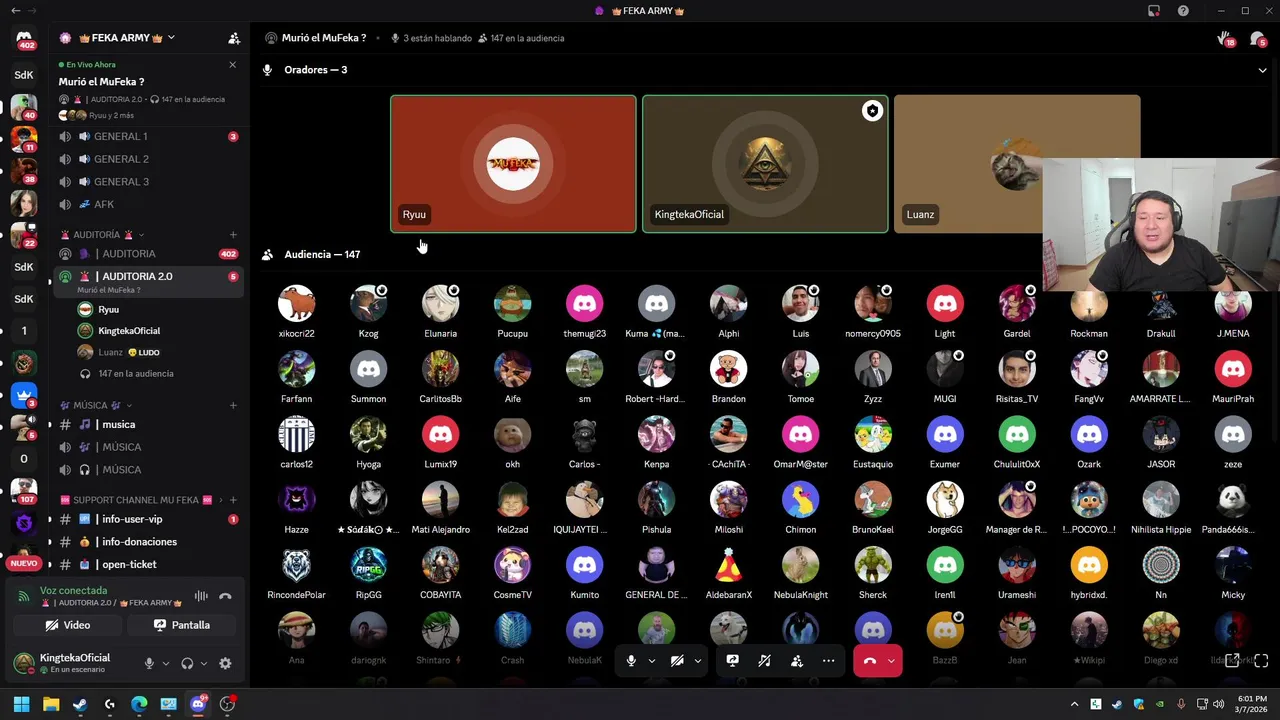Open the musica text channel
The width and height of the screenshot is (1280, 720).
pos(148,424)
